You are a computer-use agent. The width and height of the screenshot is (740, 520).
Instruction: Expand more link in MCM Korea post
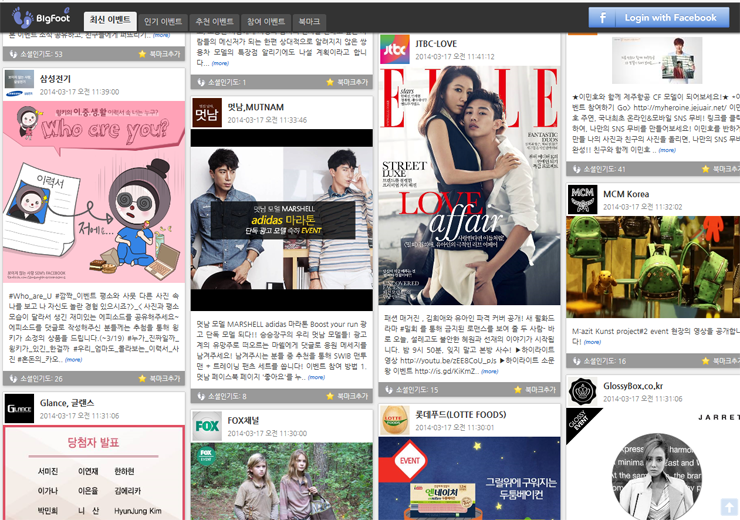click(x=592, y=342)
